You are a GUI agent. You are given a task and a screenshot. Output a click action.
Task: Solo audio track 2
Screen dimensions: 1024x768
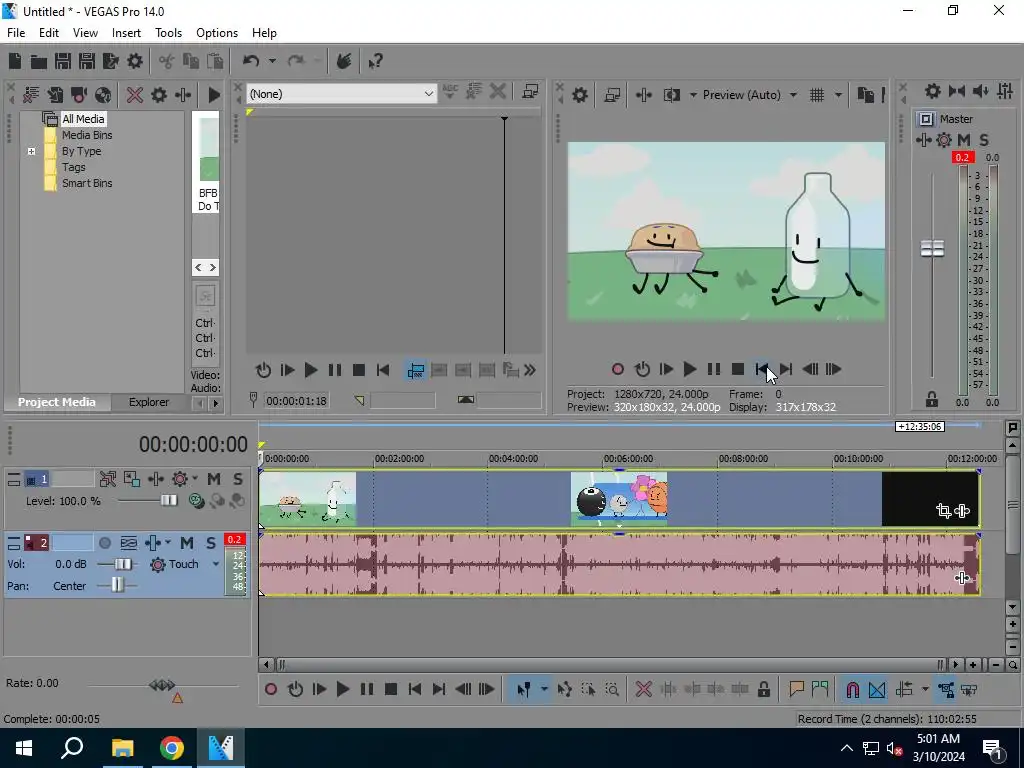pyautogui.click(x=211, y=543)
